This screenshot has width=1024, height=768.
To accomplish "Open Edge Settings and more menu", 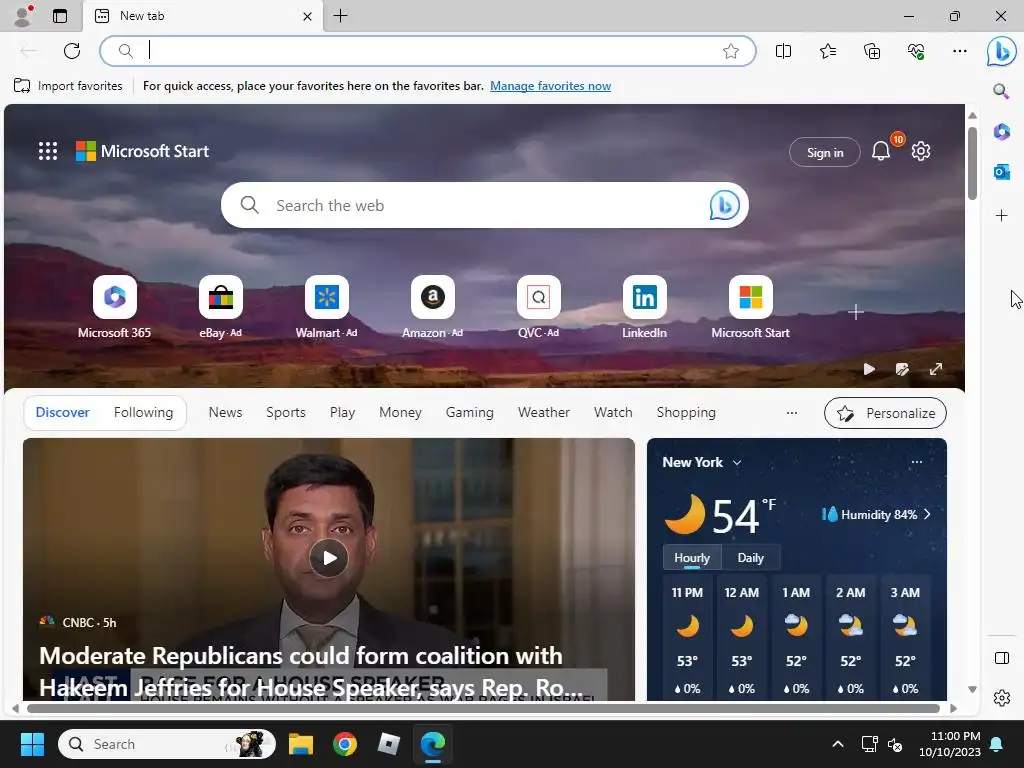I will (x=959, y=51).
